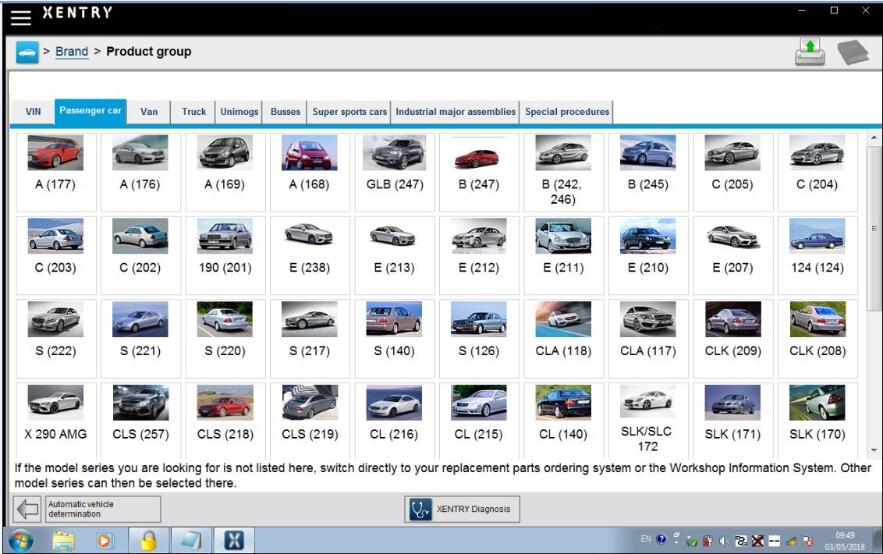Choose the S (222) model
Screen dimensions: 883x554
click(x=56, y=338)
